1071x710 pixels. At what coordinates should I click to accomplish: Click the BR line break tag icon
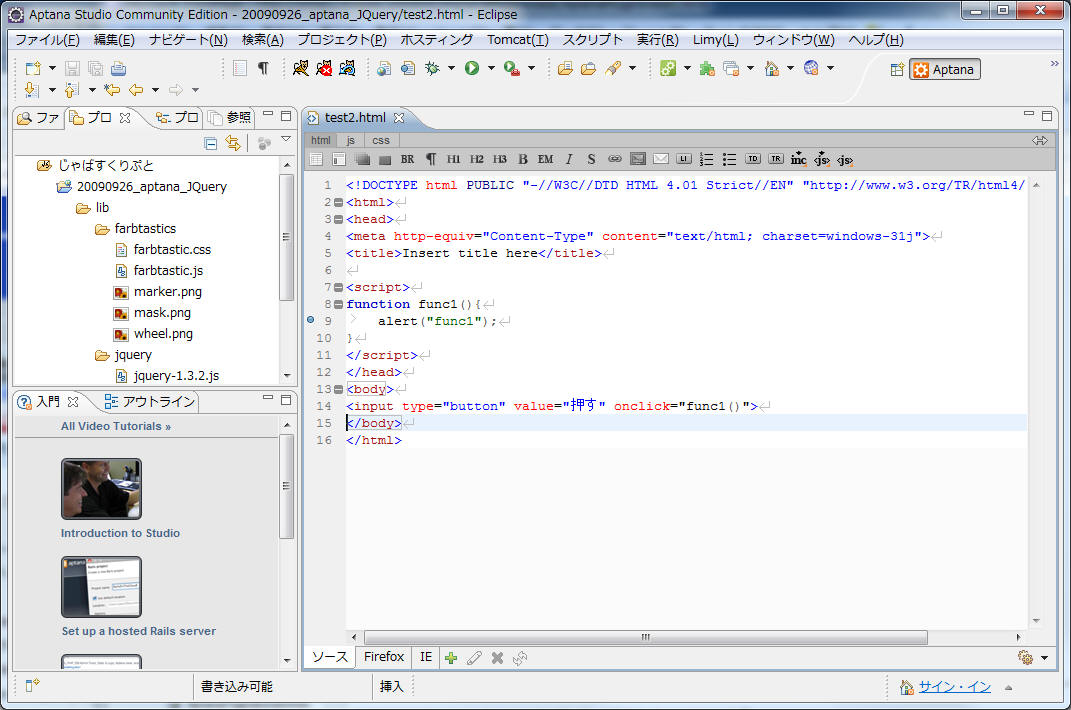[x=407, y=159]
